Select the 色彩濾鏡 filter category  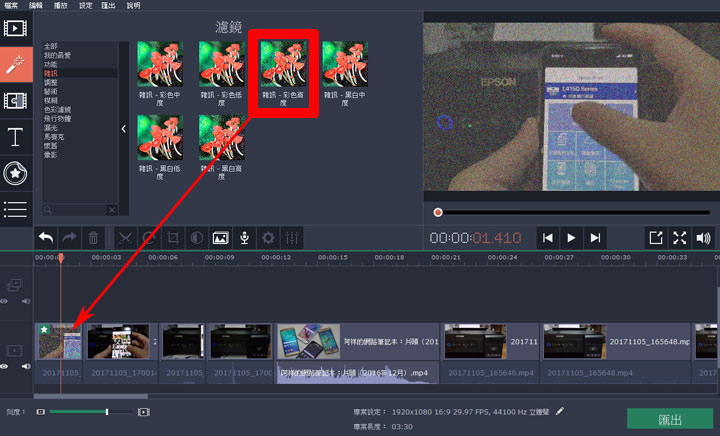click(x=57, y=110)
